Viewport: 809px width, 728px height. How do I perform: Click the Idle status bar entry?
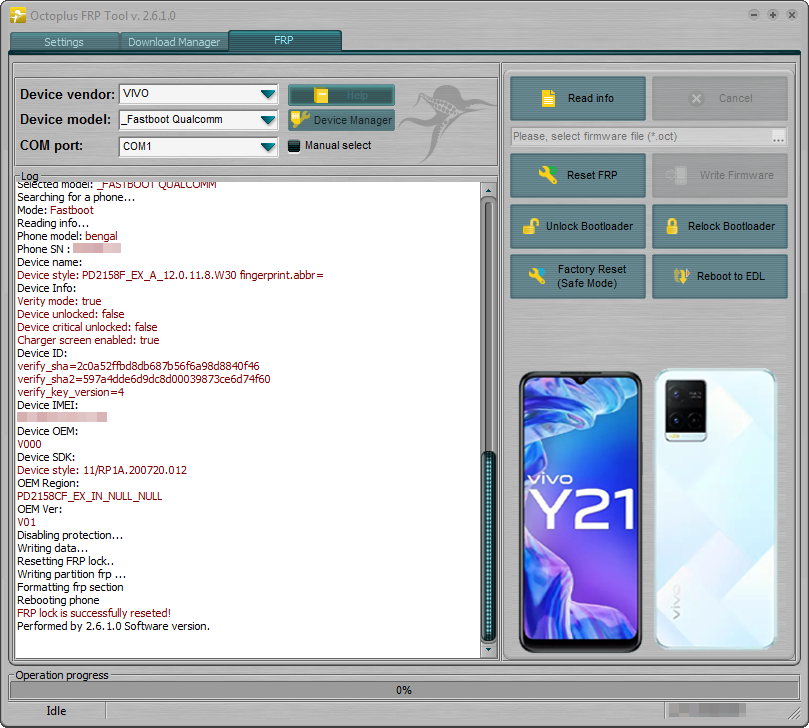coord(56,711)
